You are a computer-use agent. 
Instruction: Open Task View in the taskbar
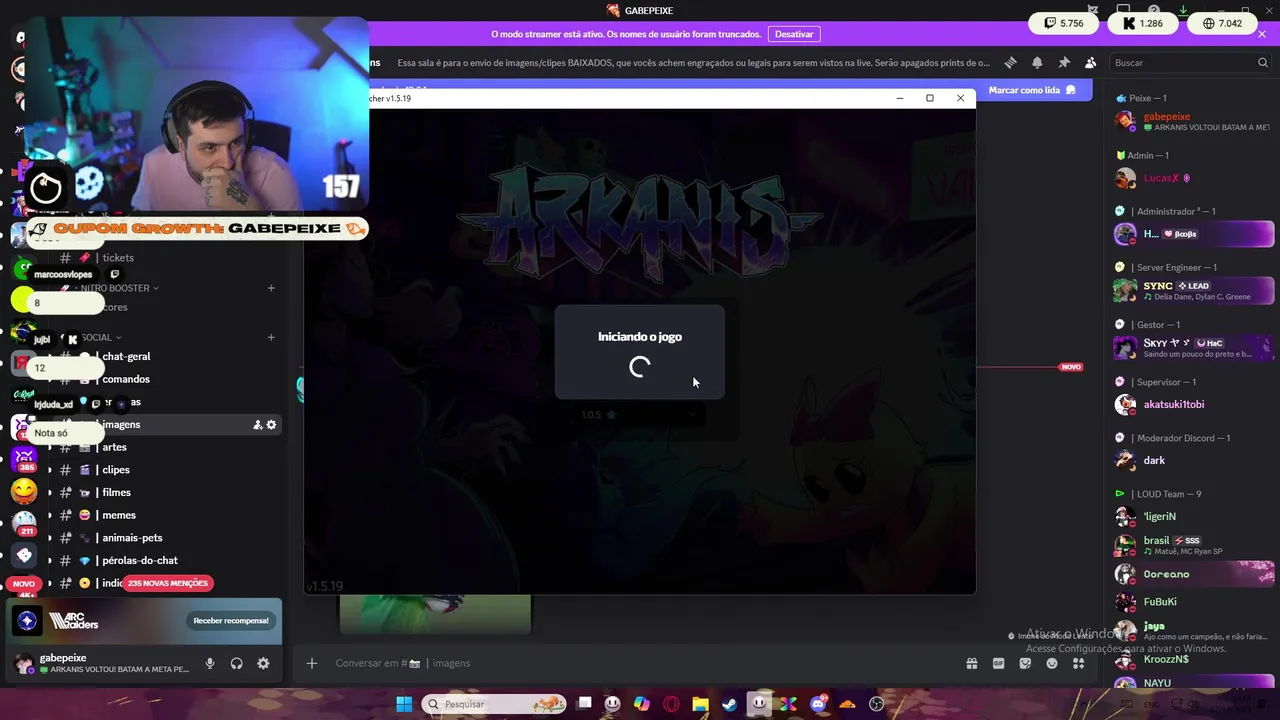[585, 704]
